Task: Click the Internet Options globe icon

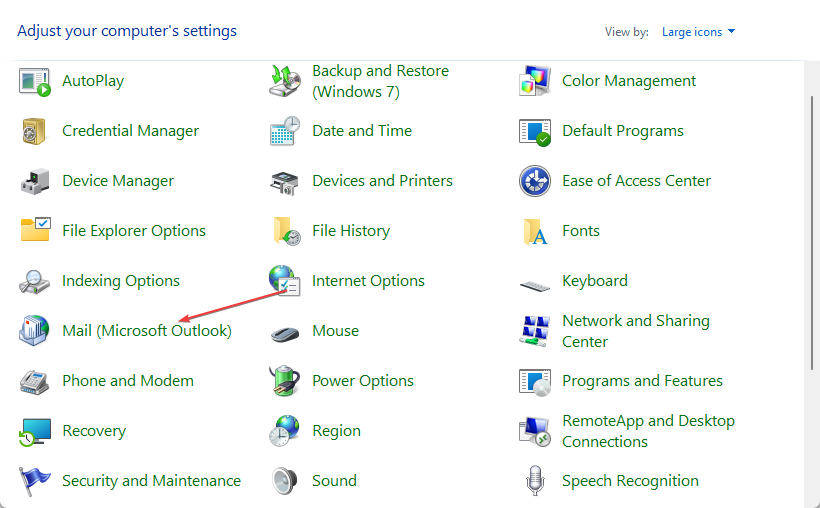Action: coord(284,280)
